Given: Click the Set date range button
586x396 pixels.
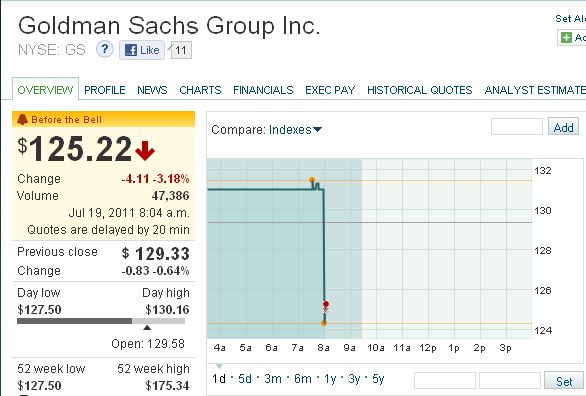Looking at the screenshot, I should tap(564, 381).
